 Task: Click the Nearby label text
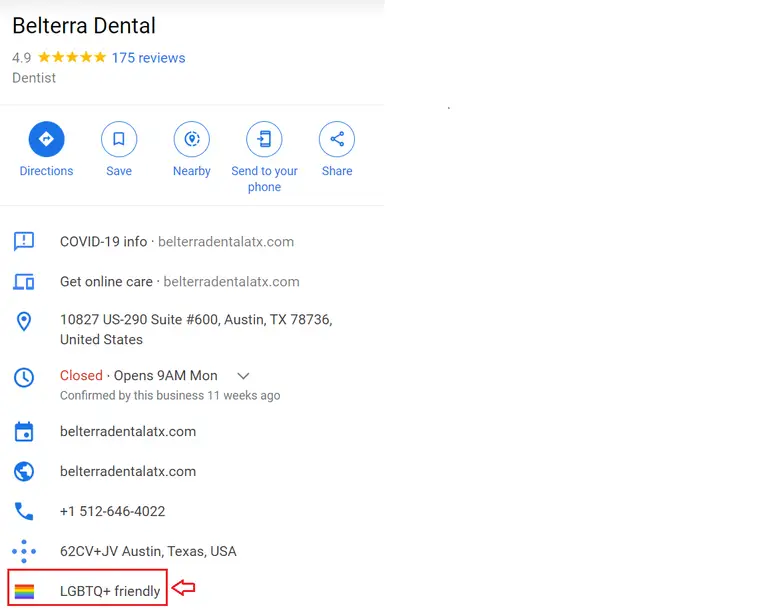coord(192,171)
